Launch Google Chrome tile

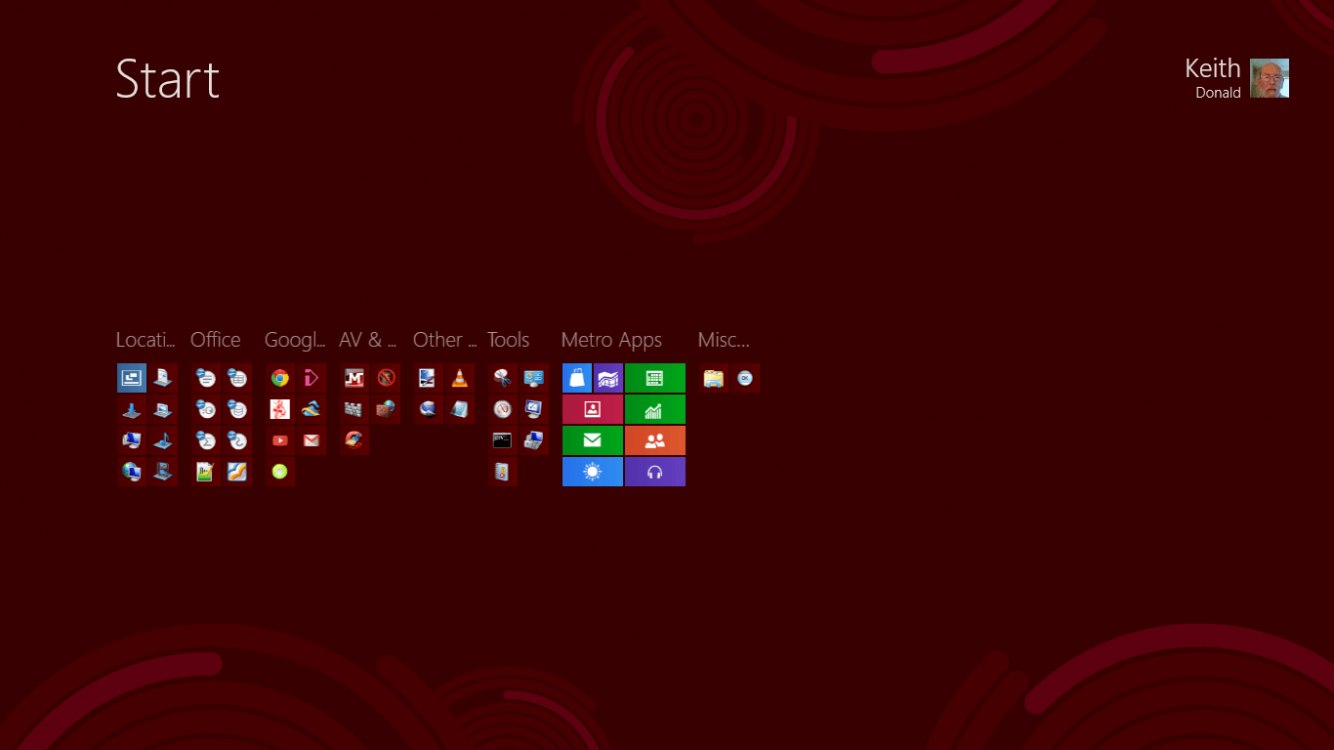coord(280,378)
